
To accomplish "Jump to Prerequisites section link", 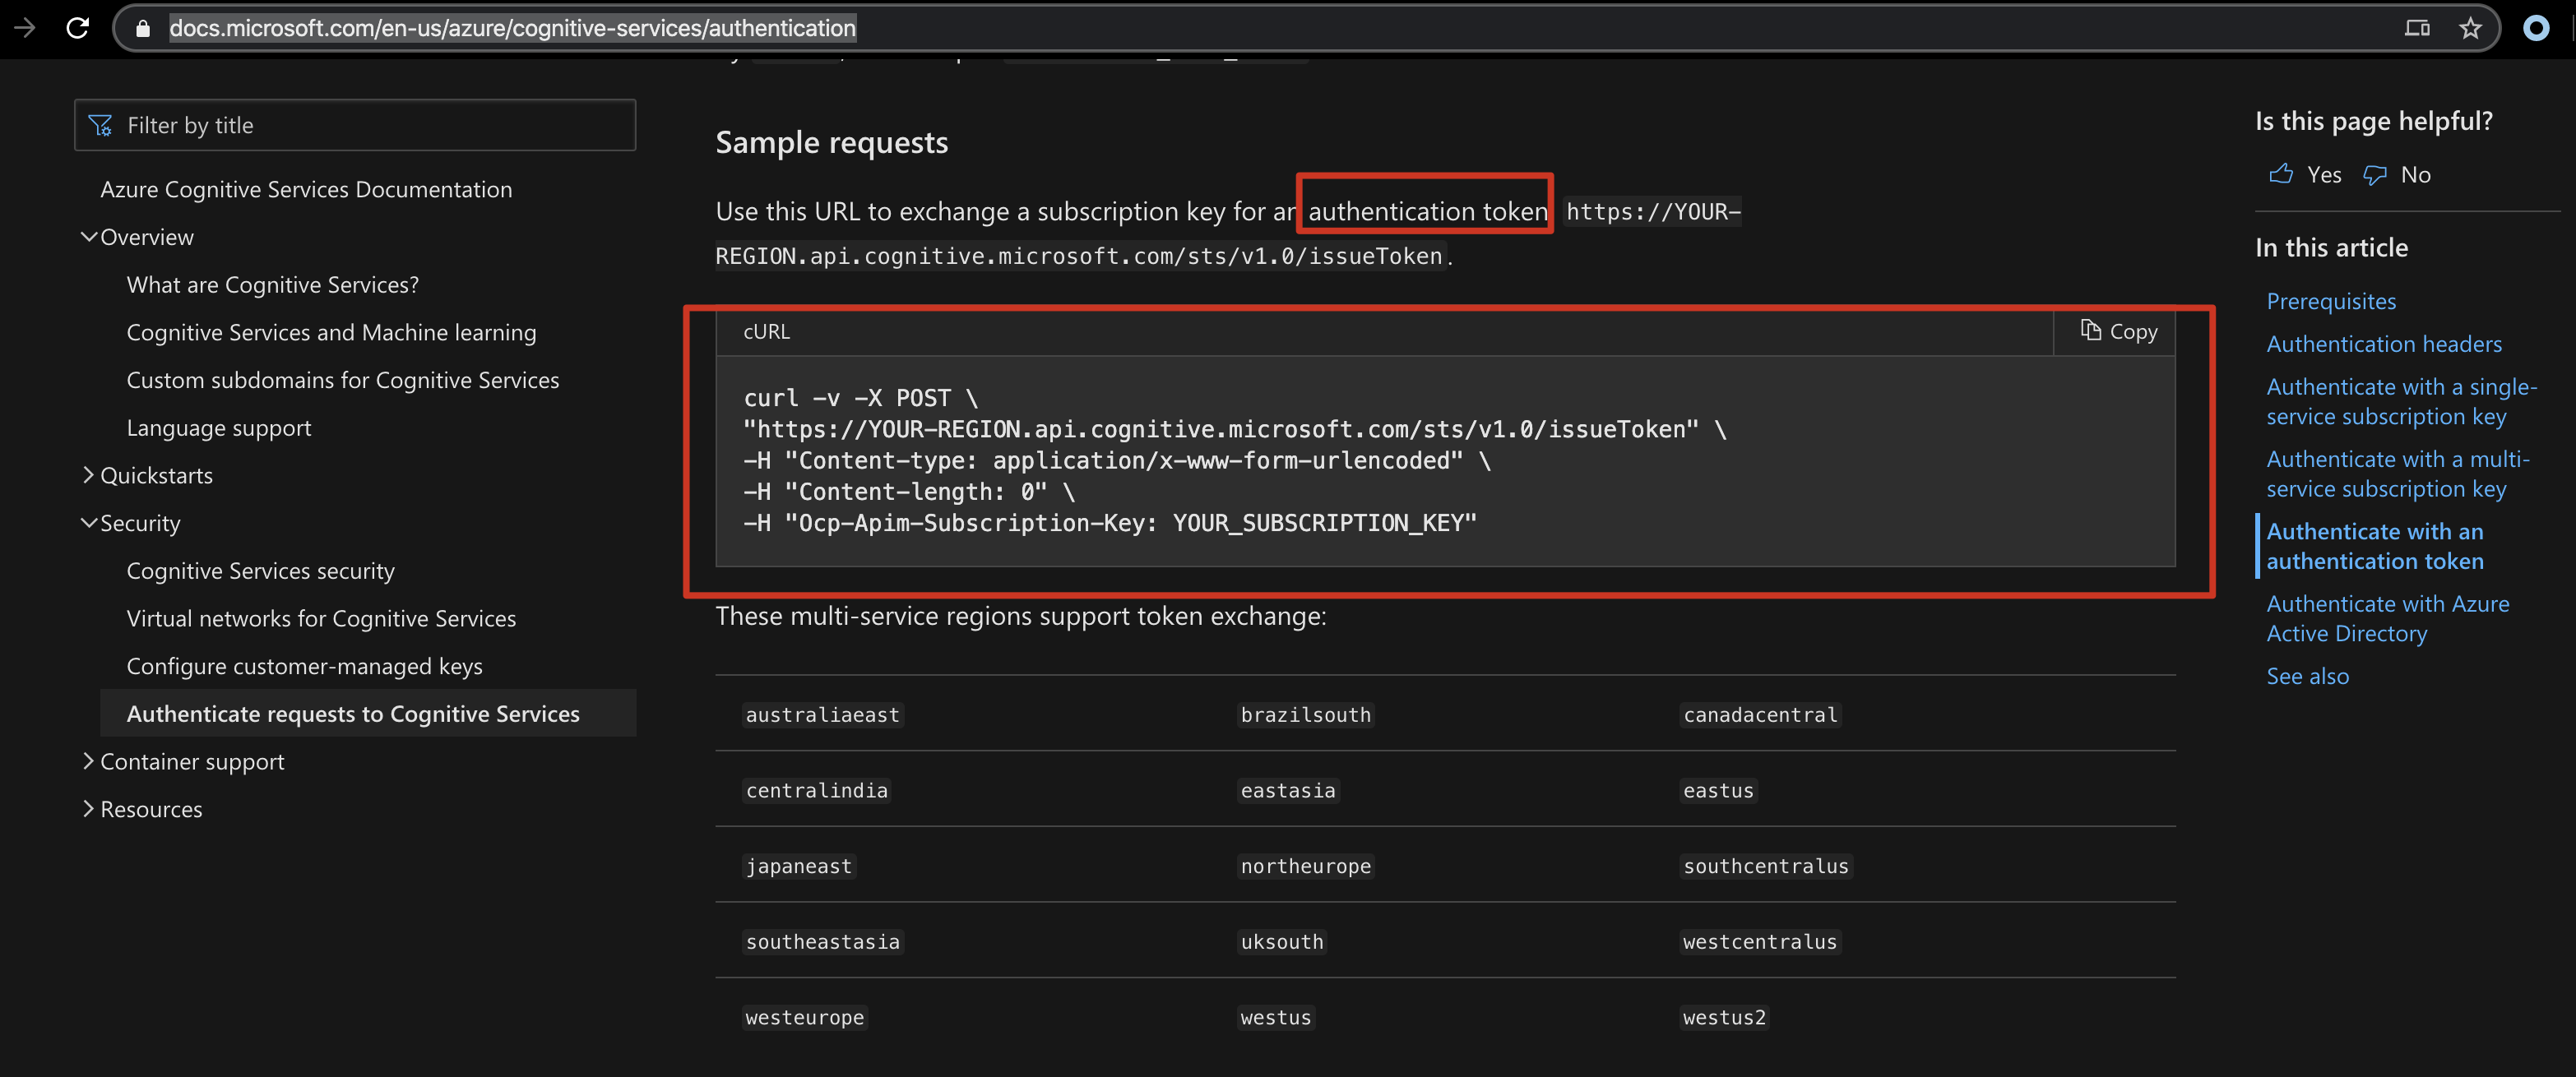I will tap(2330, 301).
